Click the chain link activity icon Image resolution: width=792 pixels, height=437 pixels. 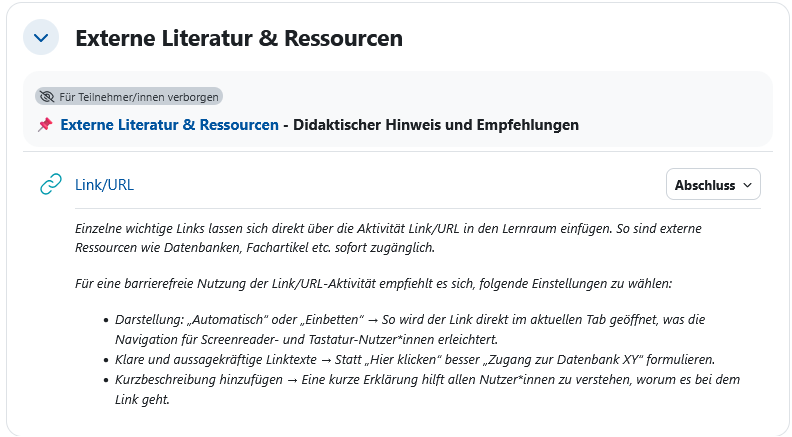pyautogui.click(x=50, y=184)
